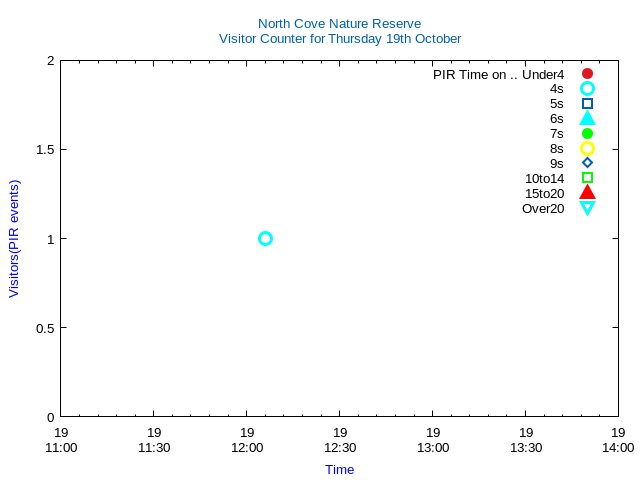Click the green square marker for 10to14

[x=587, y=178]
